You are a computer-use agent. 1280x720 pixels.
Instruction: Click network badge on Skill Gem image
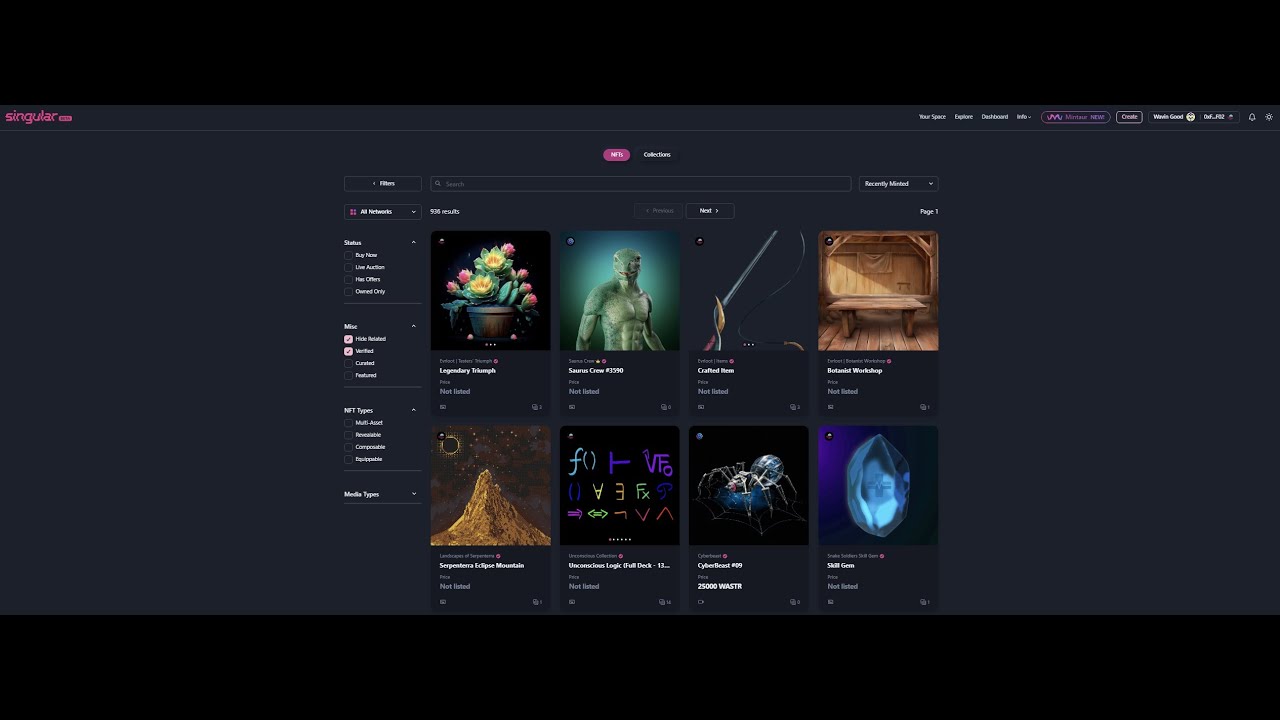tap(828, 436)
